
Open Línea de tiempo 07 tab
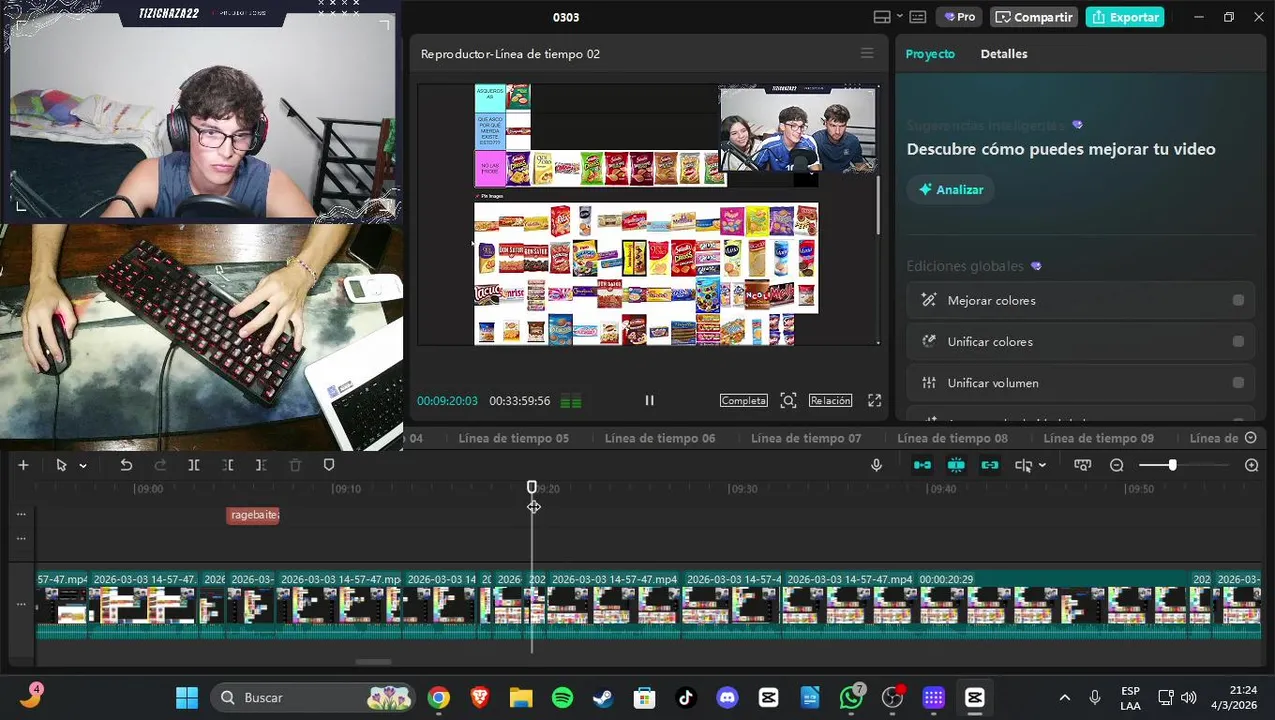pos(806,438)
